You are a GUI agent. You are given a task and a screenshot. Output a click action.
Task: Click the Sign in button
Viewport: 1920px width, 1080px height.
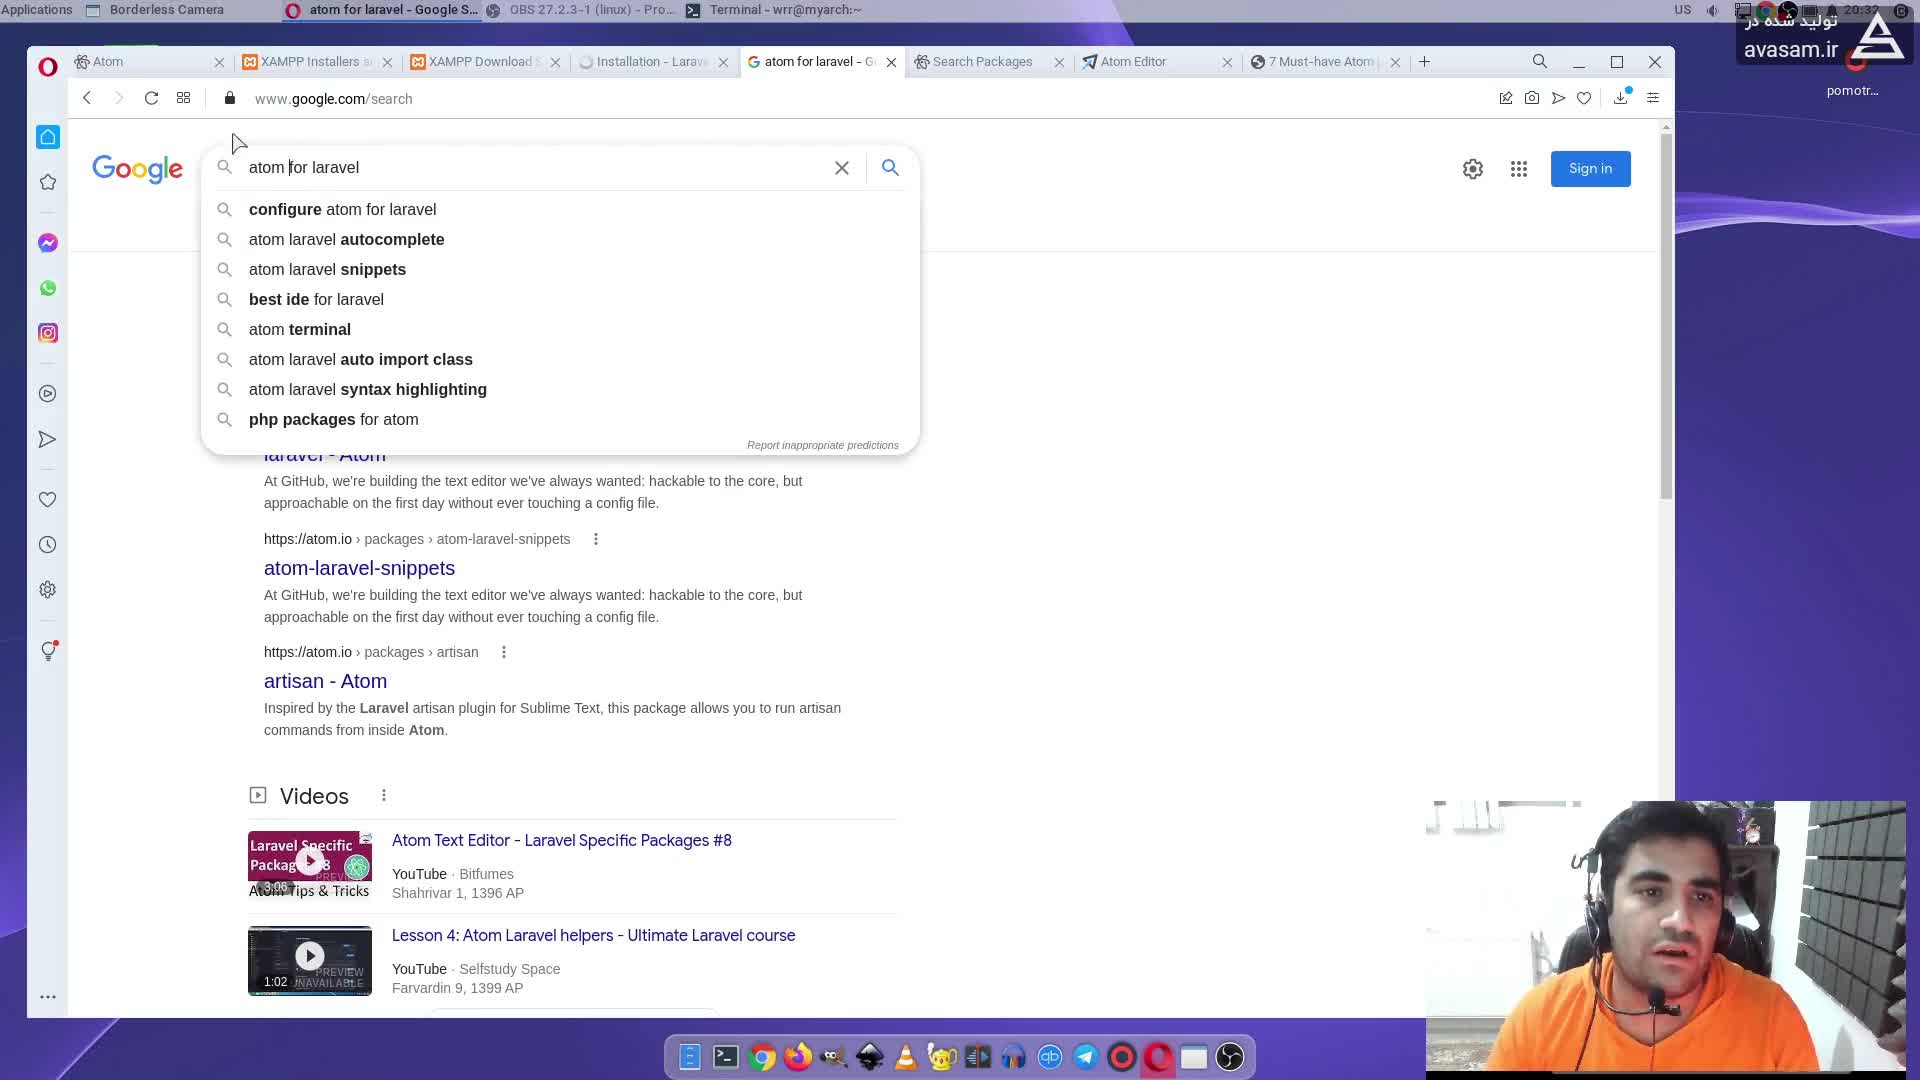point(1590,169)
